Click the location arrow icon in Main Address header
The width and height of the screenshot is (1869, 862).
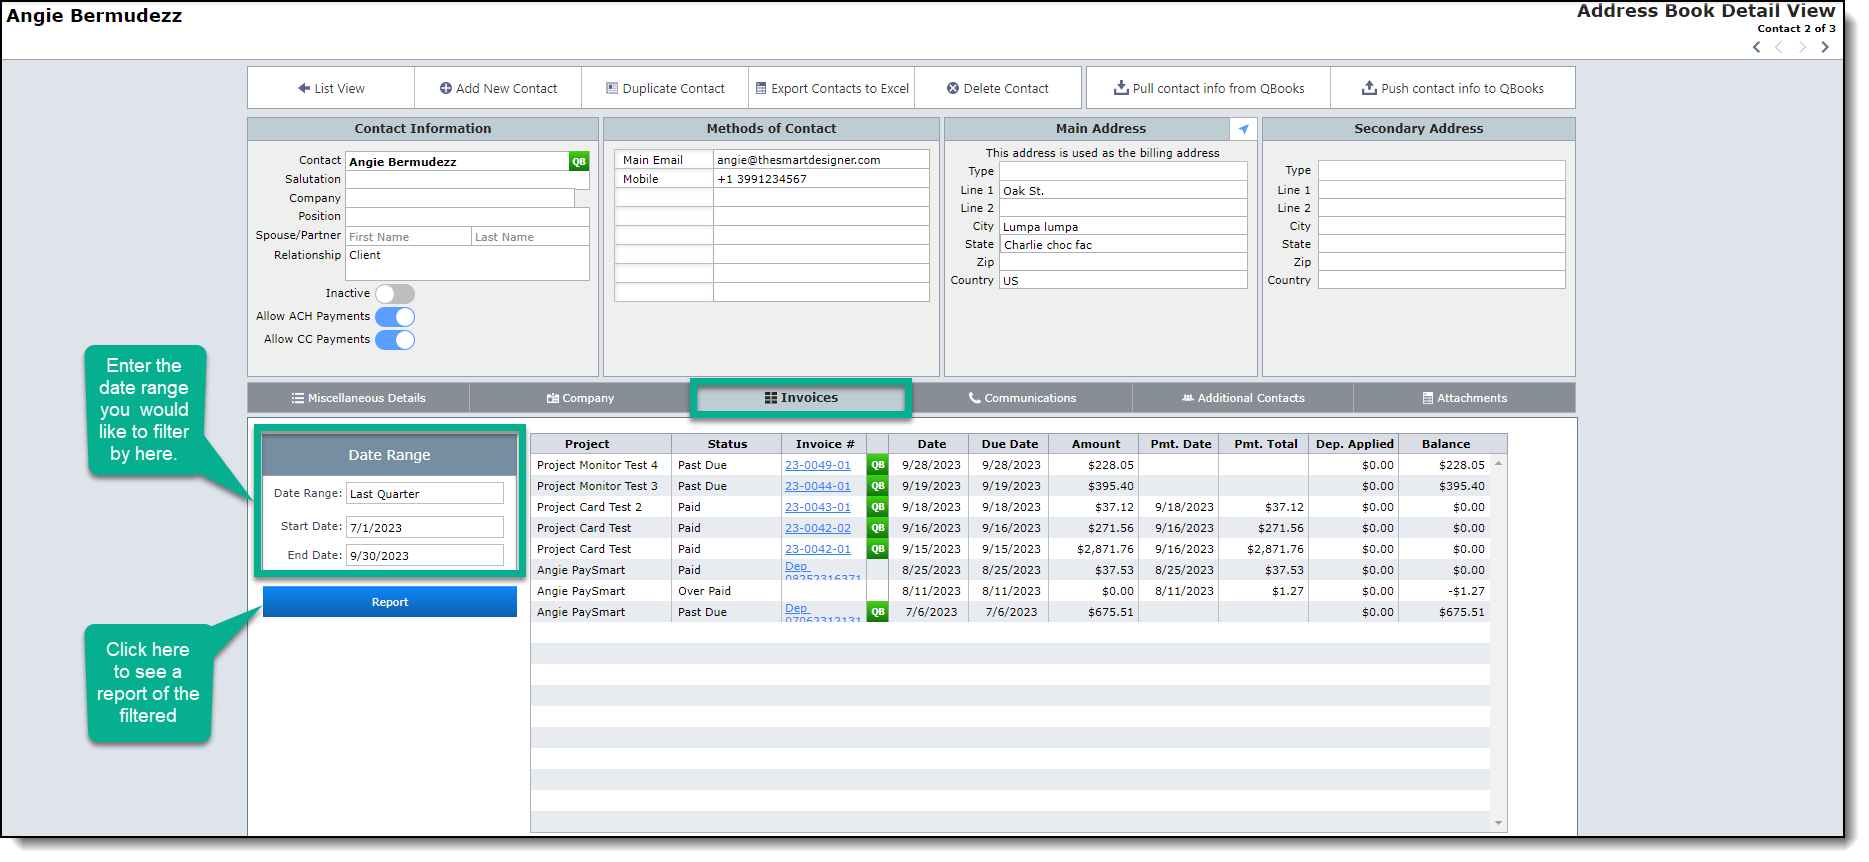1243,129
